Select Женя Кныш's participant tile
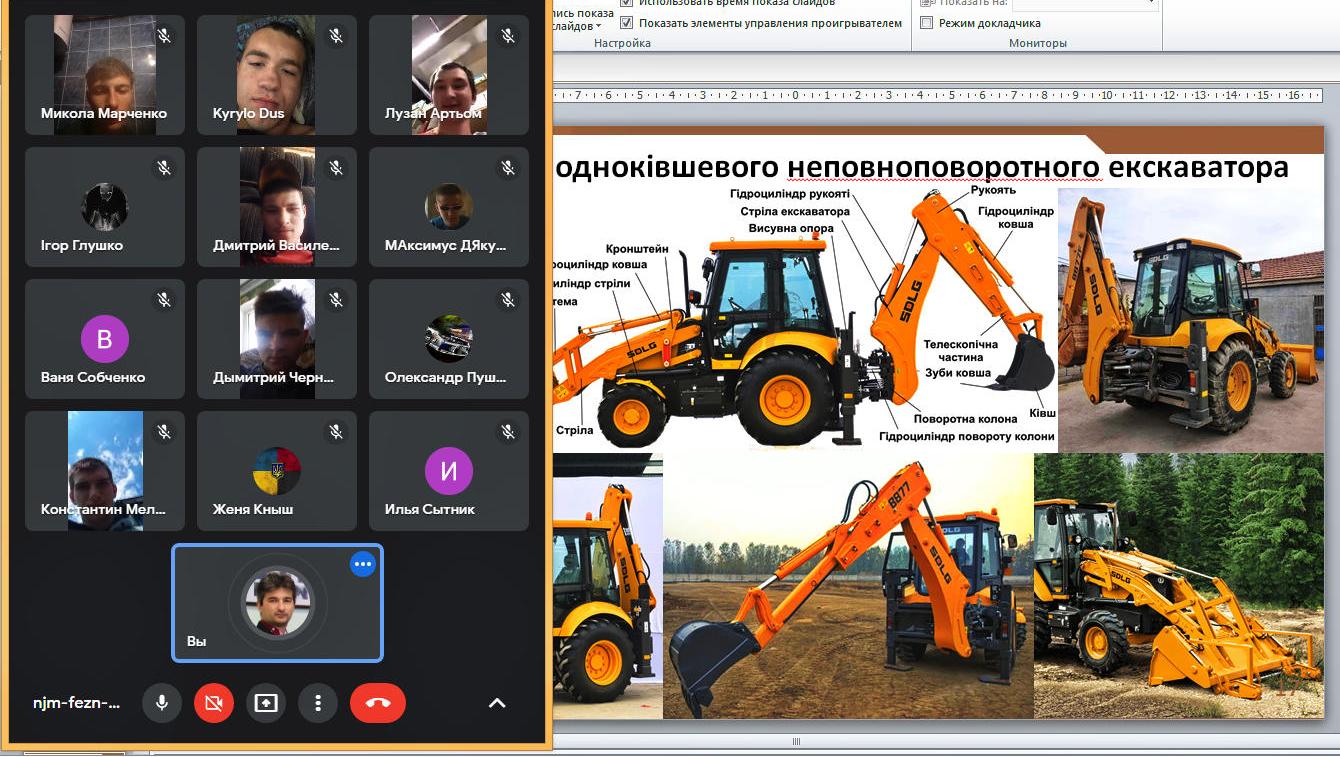Viewport: 1340px width, 757px height. [277, 471]
